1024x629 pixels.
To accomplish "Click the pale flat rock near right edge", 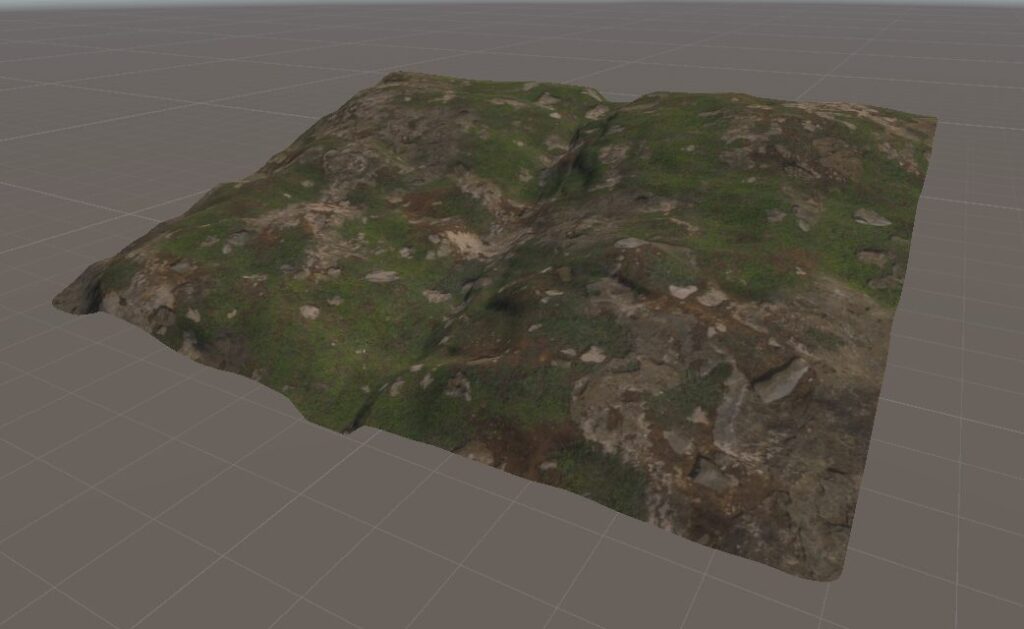I will click(x=870, y=217).
